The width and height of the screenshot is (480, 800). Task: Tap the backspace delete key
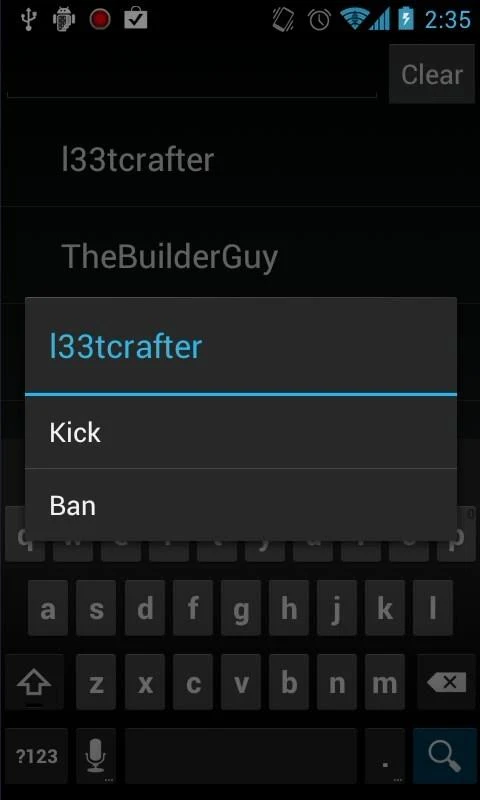[446, 682]
